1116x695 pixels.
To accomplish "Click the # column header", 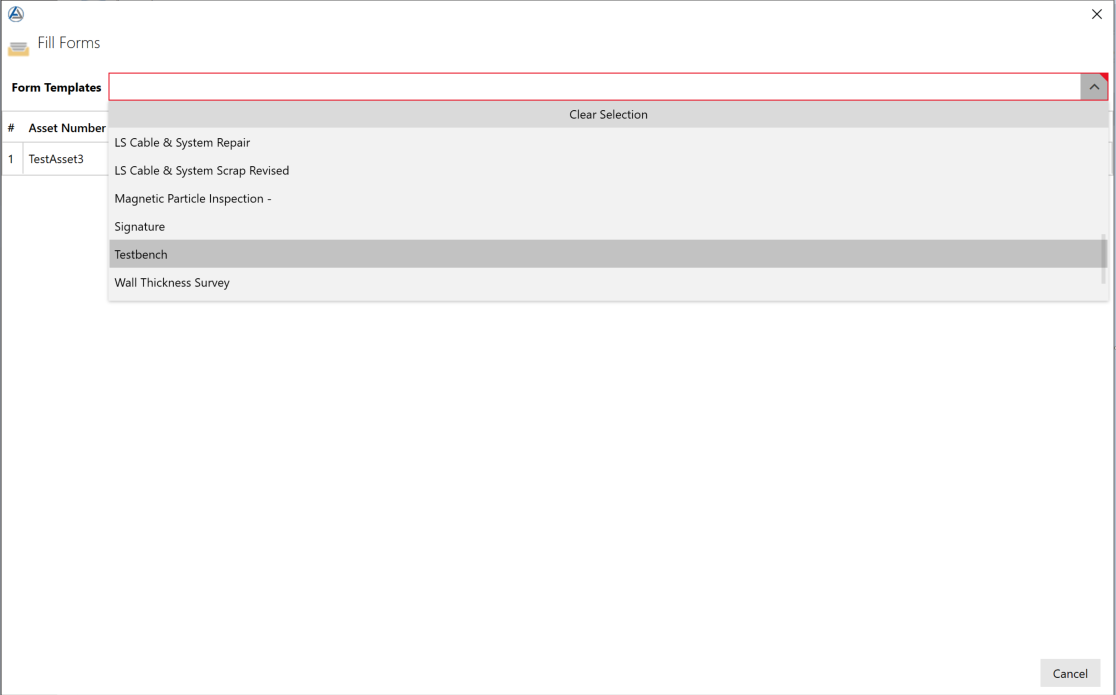I will [11, 128].
